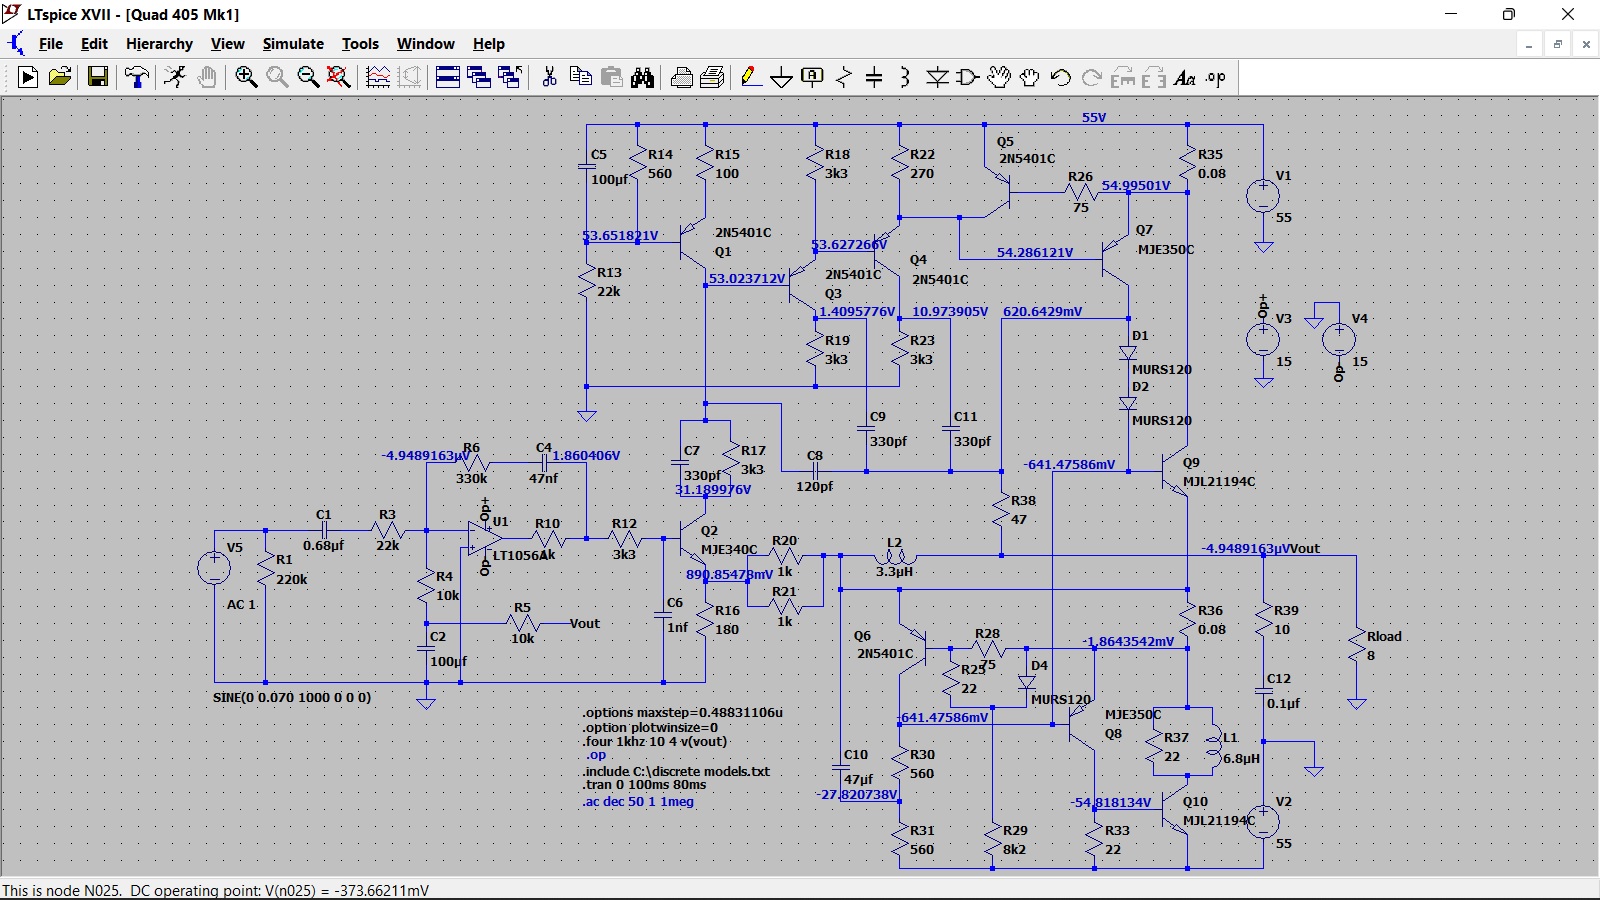Click the Zoom Out magnifier icon
The image size is (1600, 900).
[x=308, y=77]
